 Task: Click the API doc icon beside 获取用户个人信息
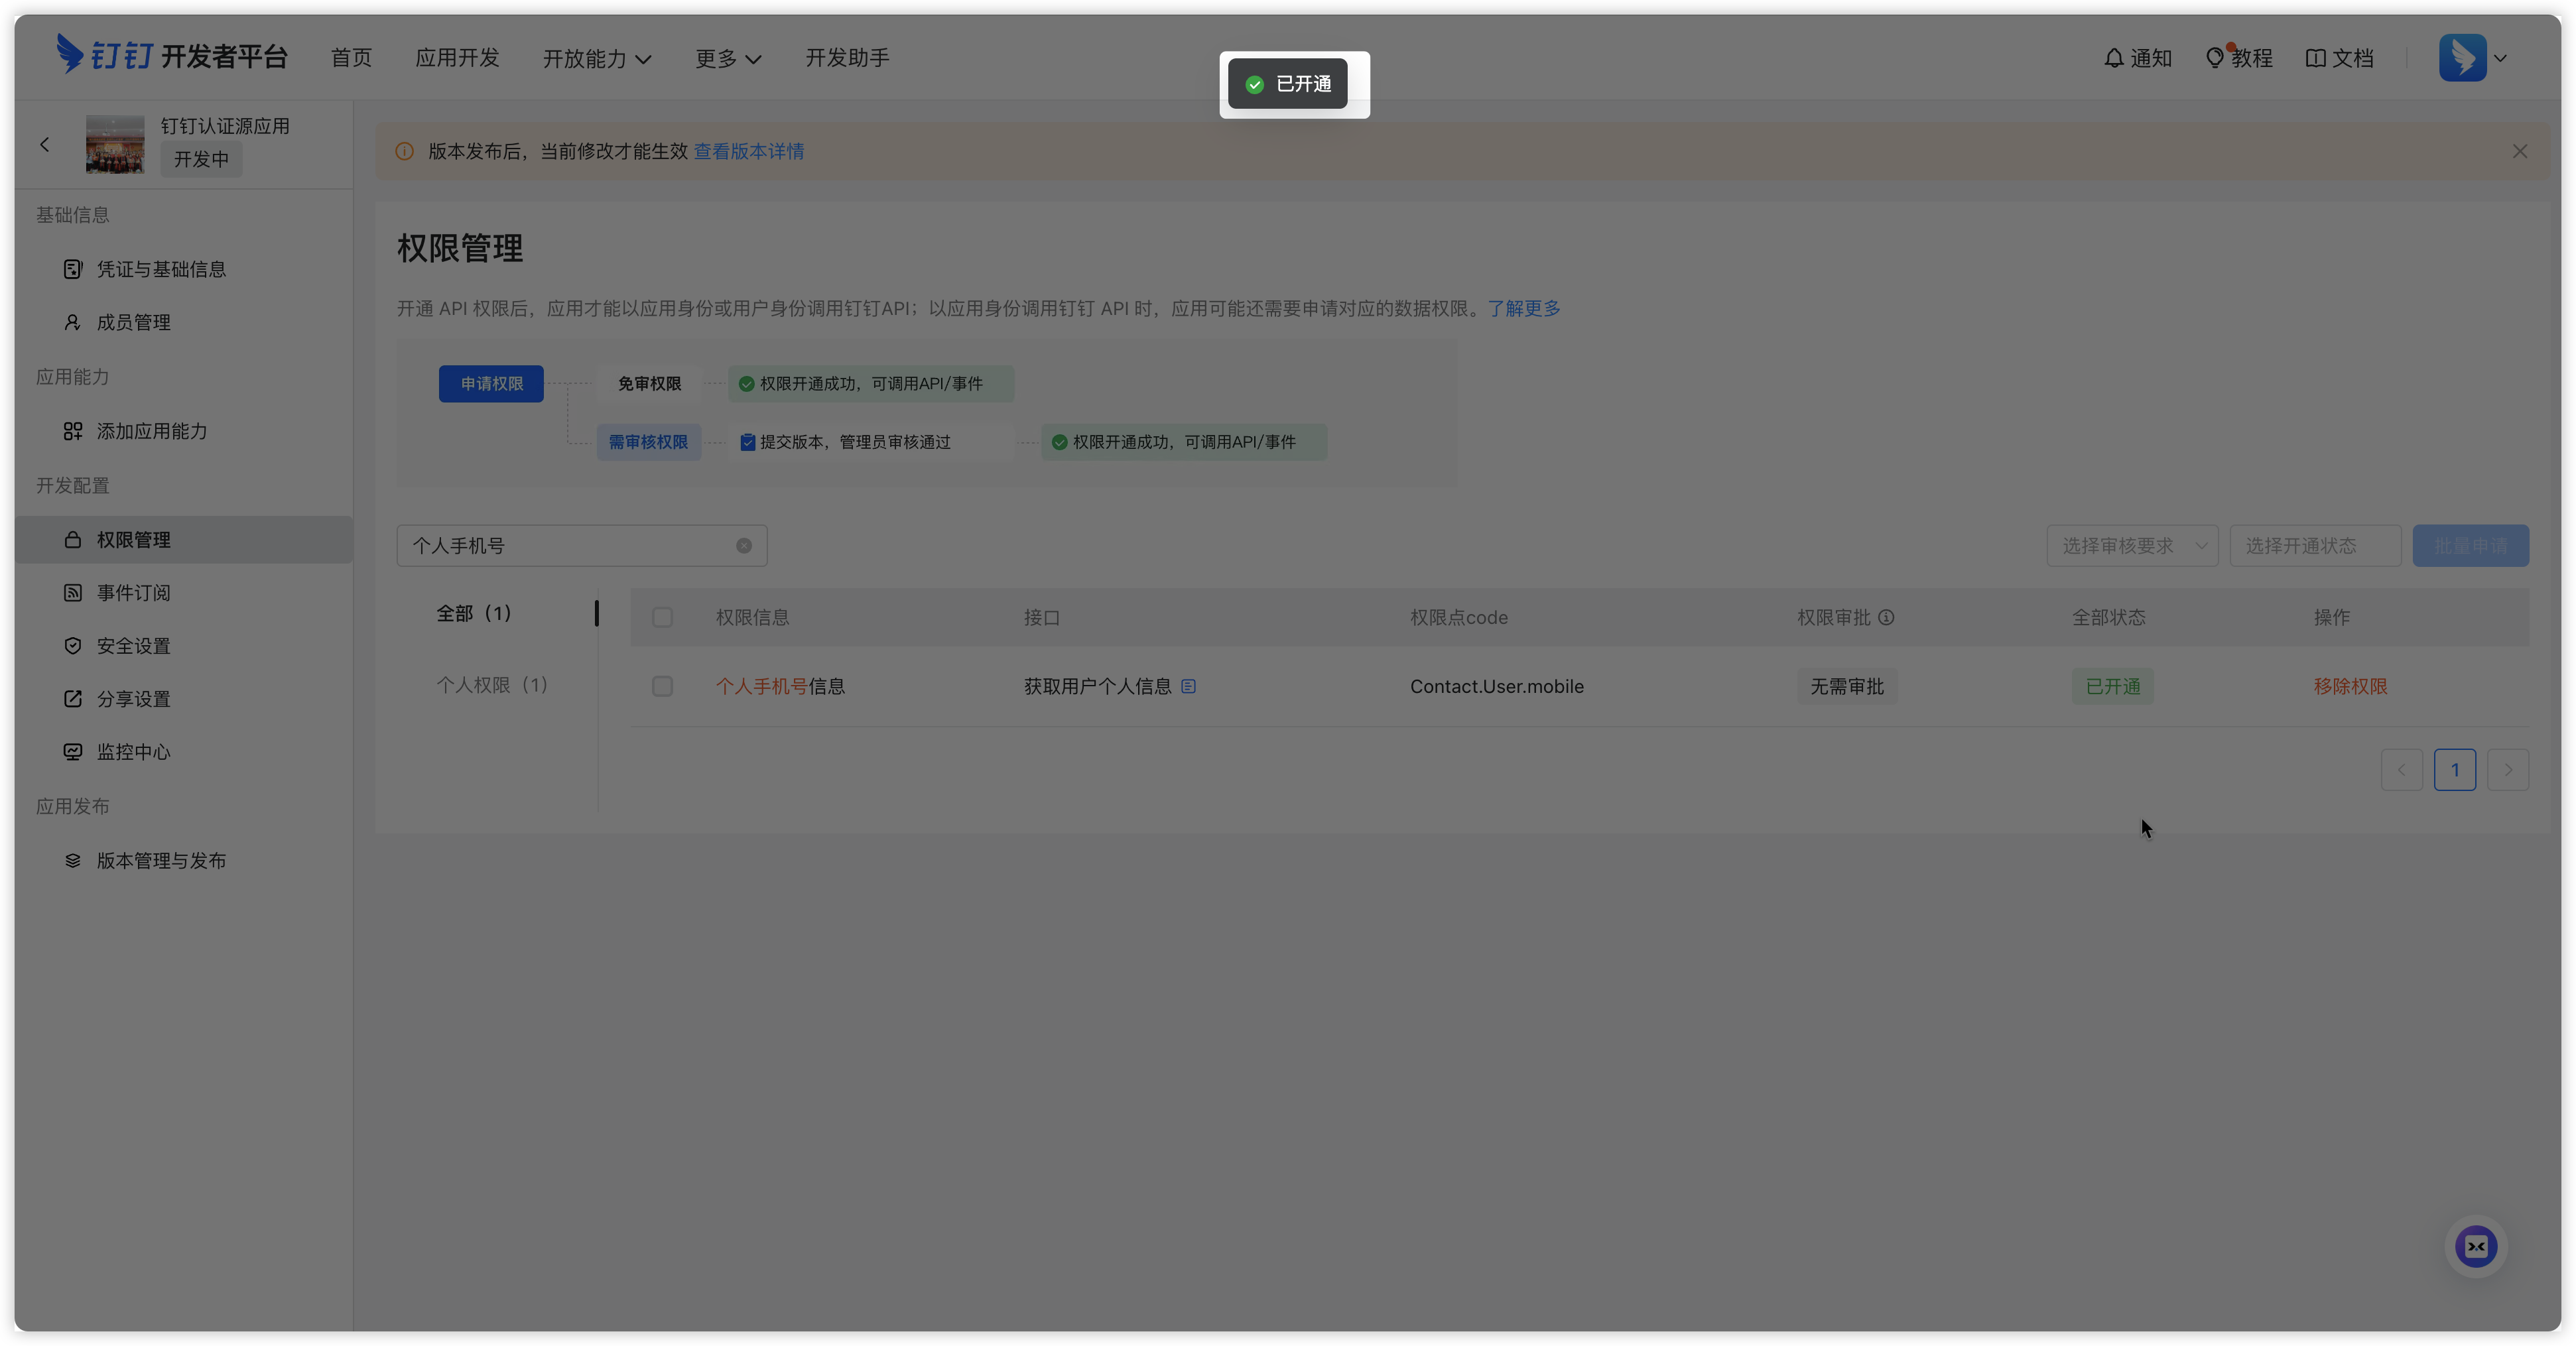coord(1188,686)
